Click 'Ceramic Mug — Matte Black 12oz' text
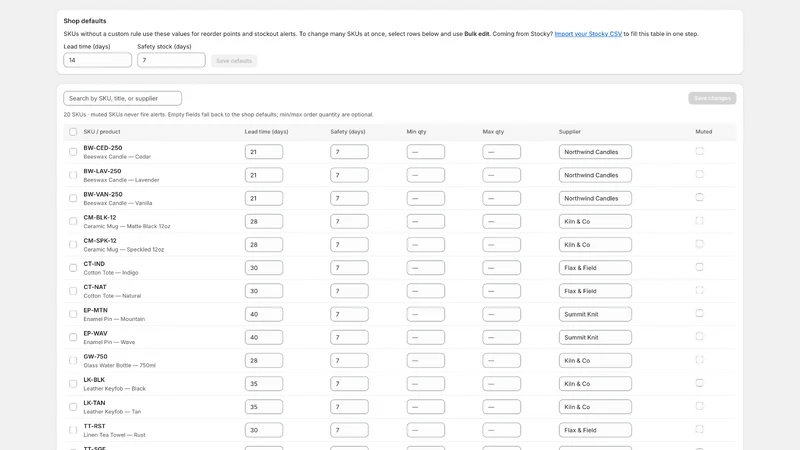 click(x=127, y=226)
